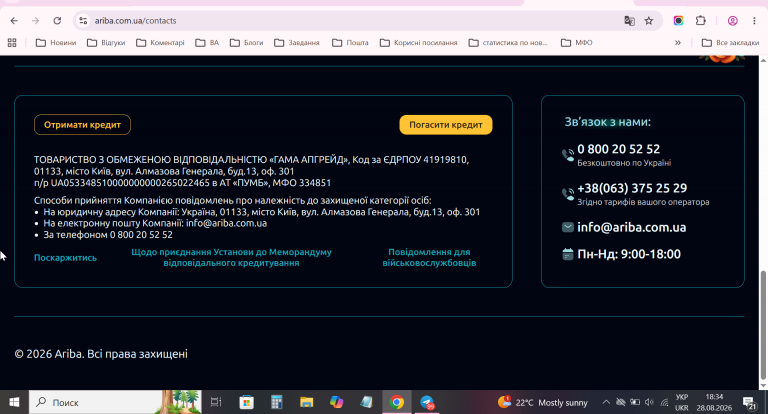This screenshot has width=768, height=414.
Task: Open the Chrome profile avatar
Action: pyautogui.click(x=733, y=21)
